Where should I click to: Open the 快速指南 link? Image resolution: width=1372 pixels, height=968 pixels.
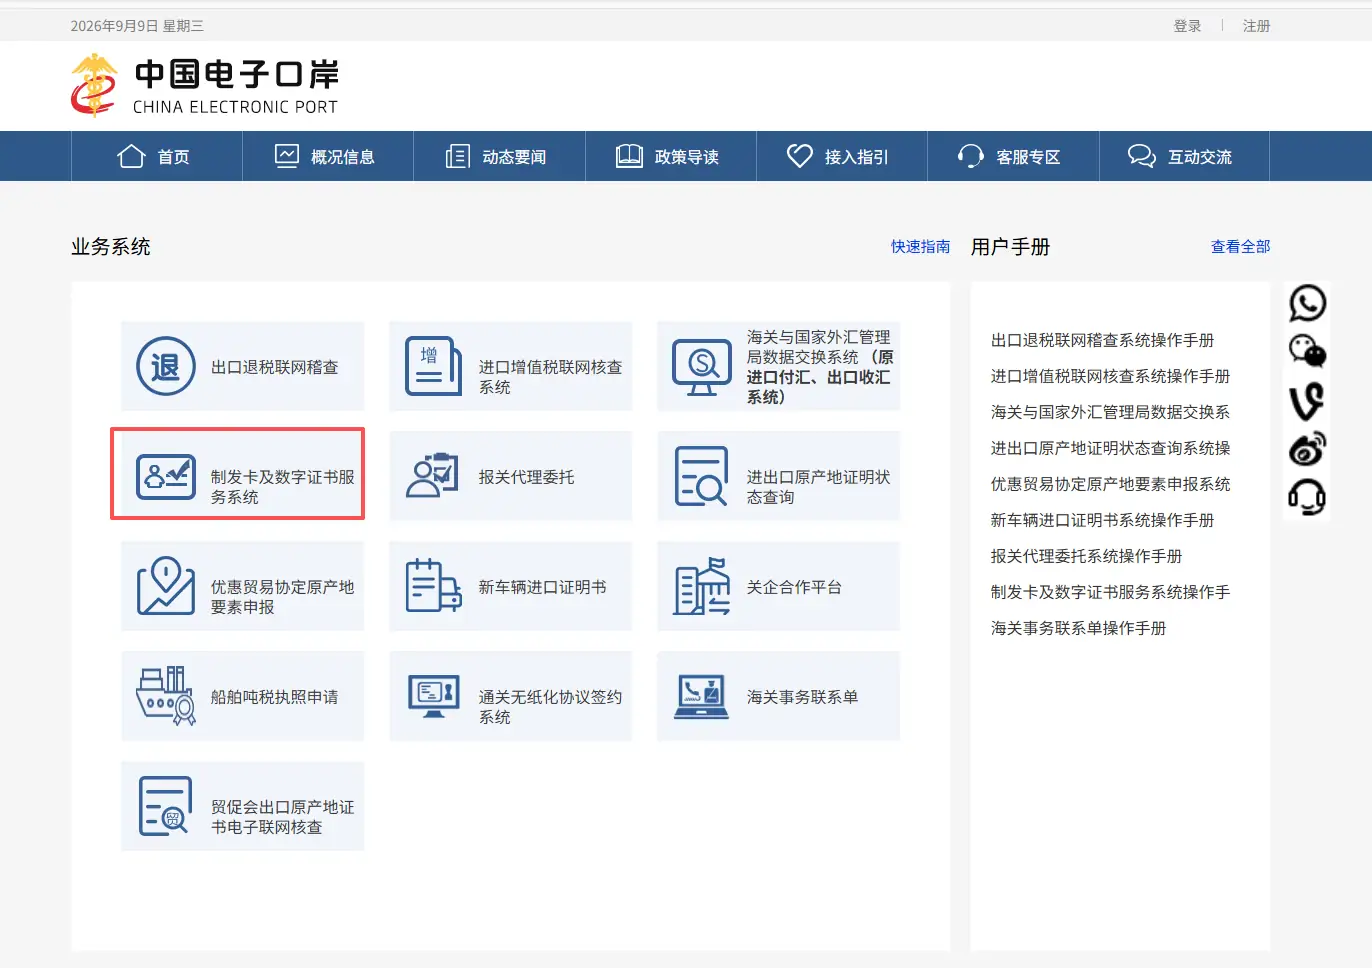tap(921, 247)
